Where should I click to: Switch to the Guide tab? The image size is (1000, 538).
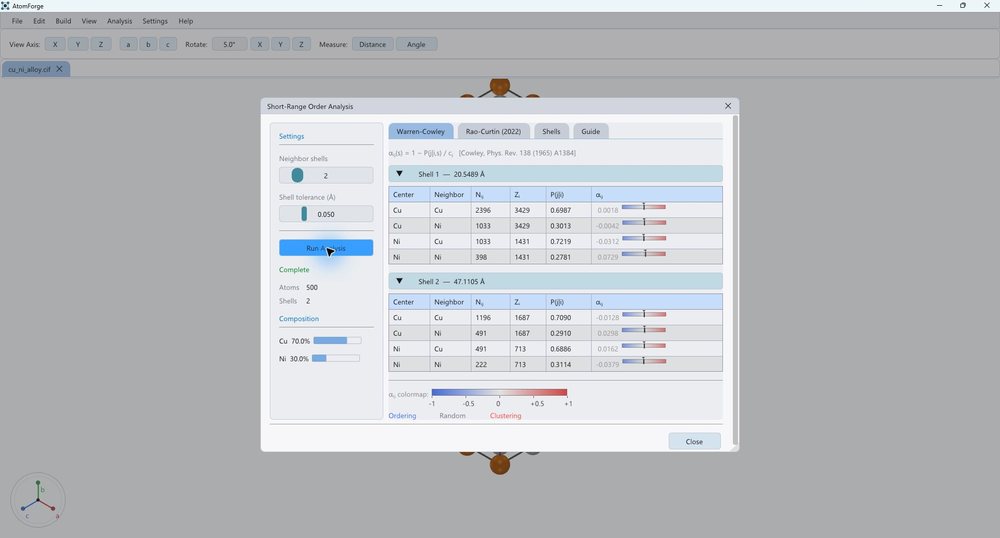tap(591, 131)
